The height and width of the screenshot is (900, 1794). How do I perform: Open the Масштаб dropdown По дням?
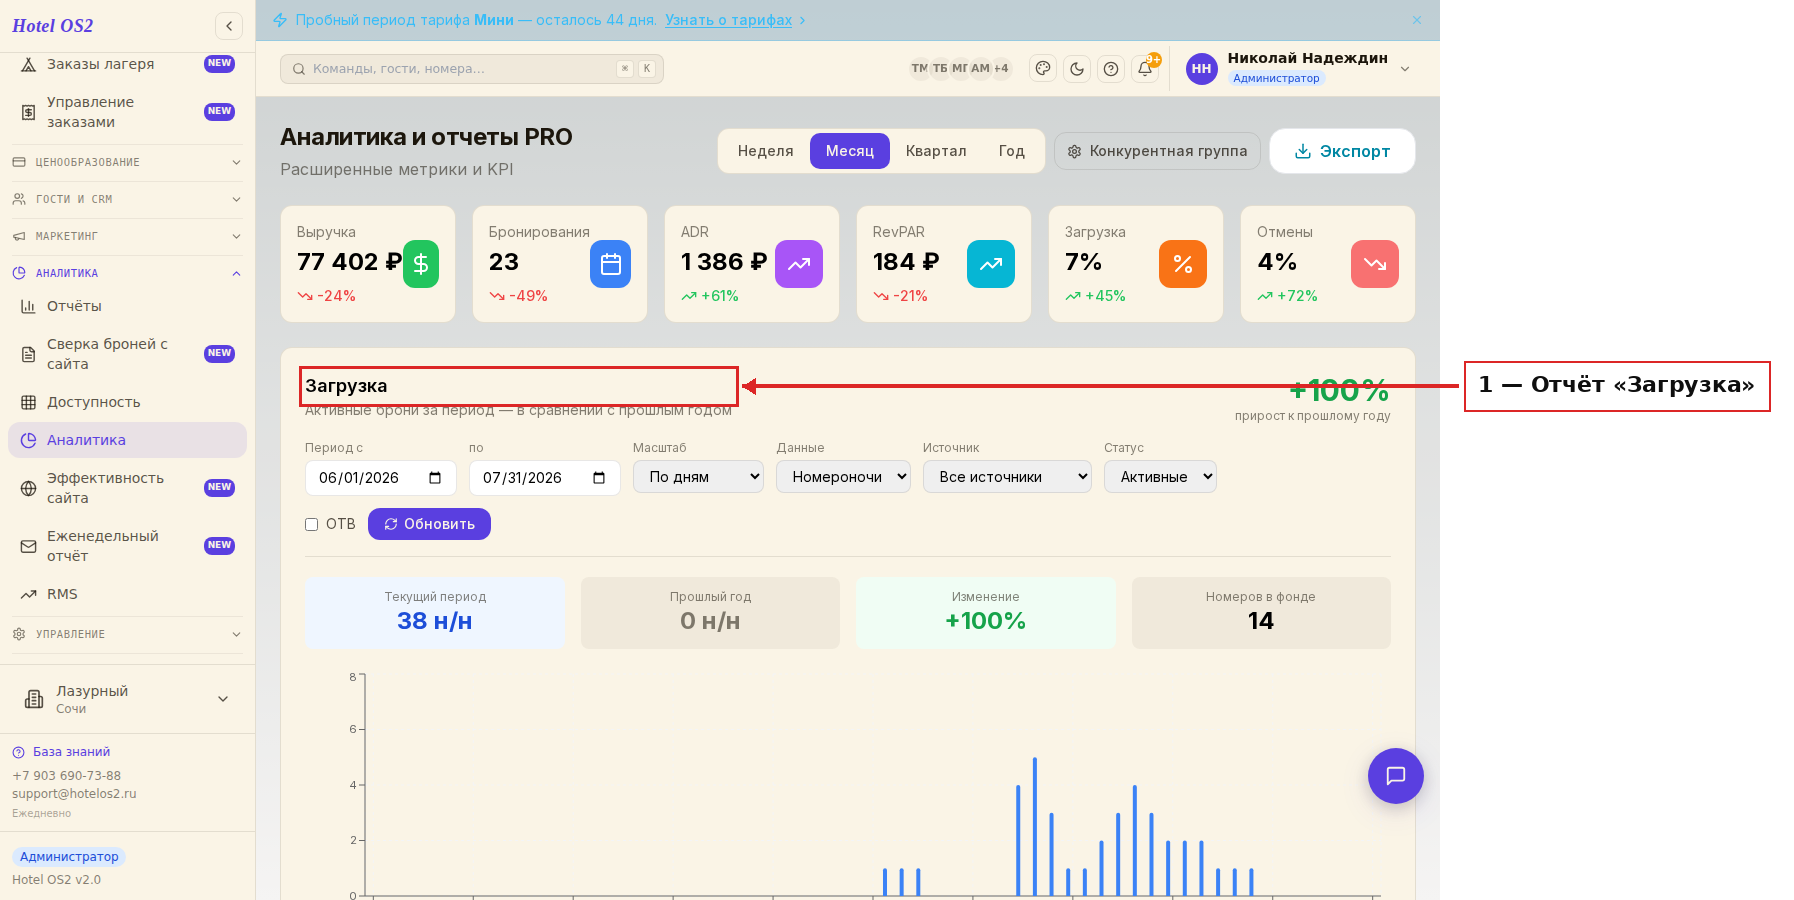tap(698, 477)
